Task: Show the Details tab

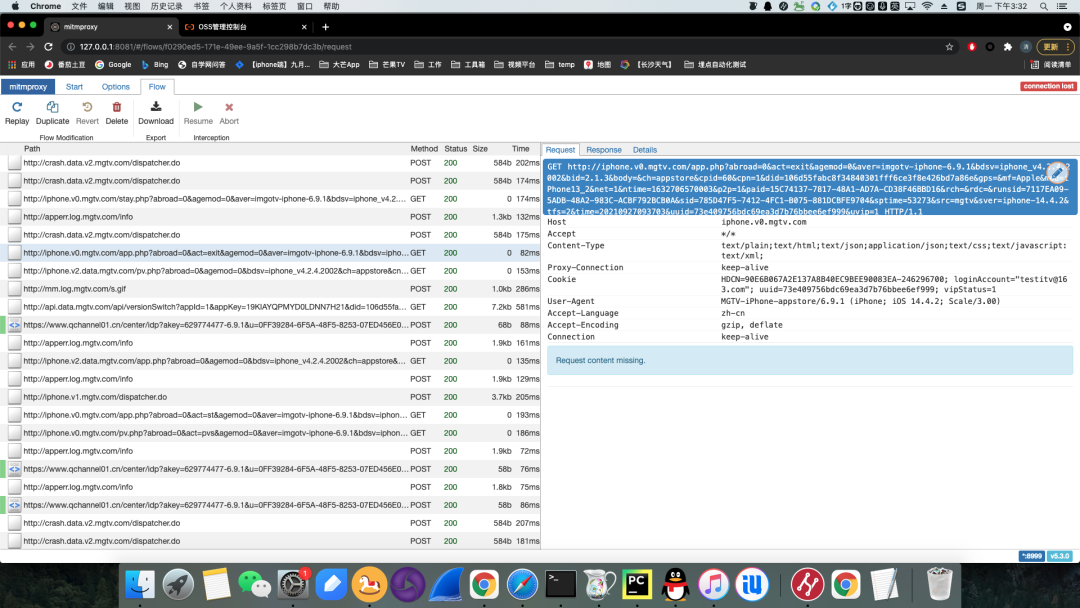Action: [645, 150]
